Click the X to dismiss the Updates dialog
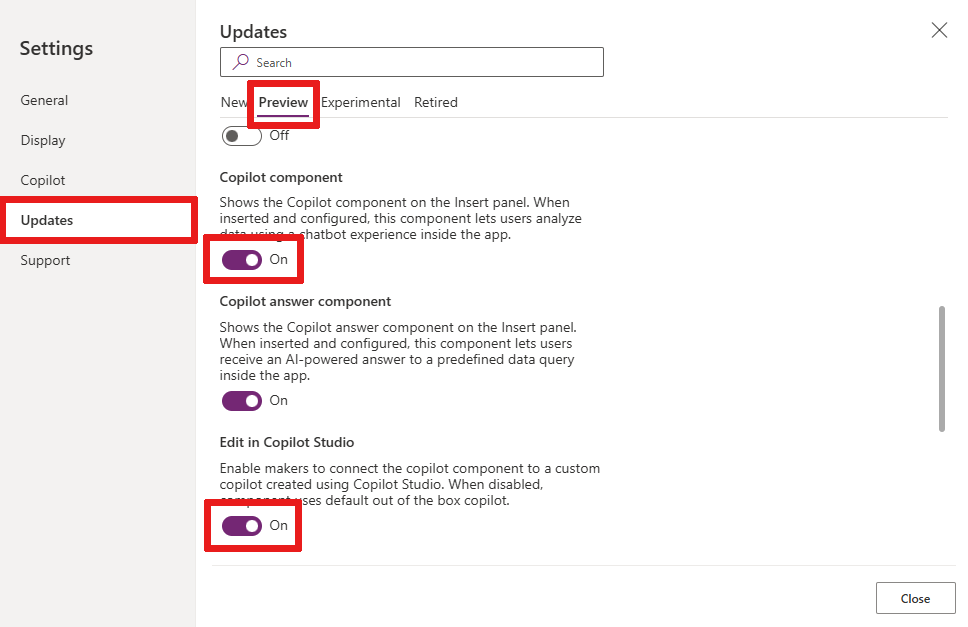The width and height of the screenshot is (968, 627). [x=938, y=30]
